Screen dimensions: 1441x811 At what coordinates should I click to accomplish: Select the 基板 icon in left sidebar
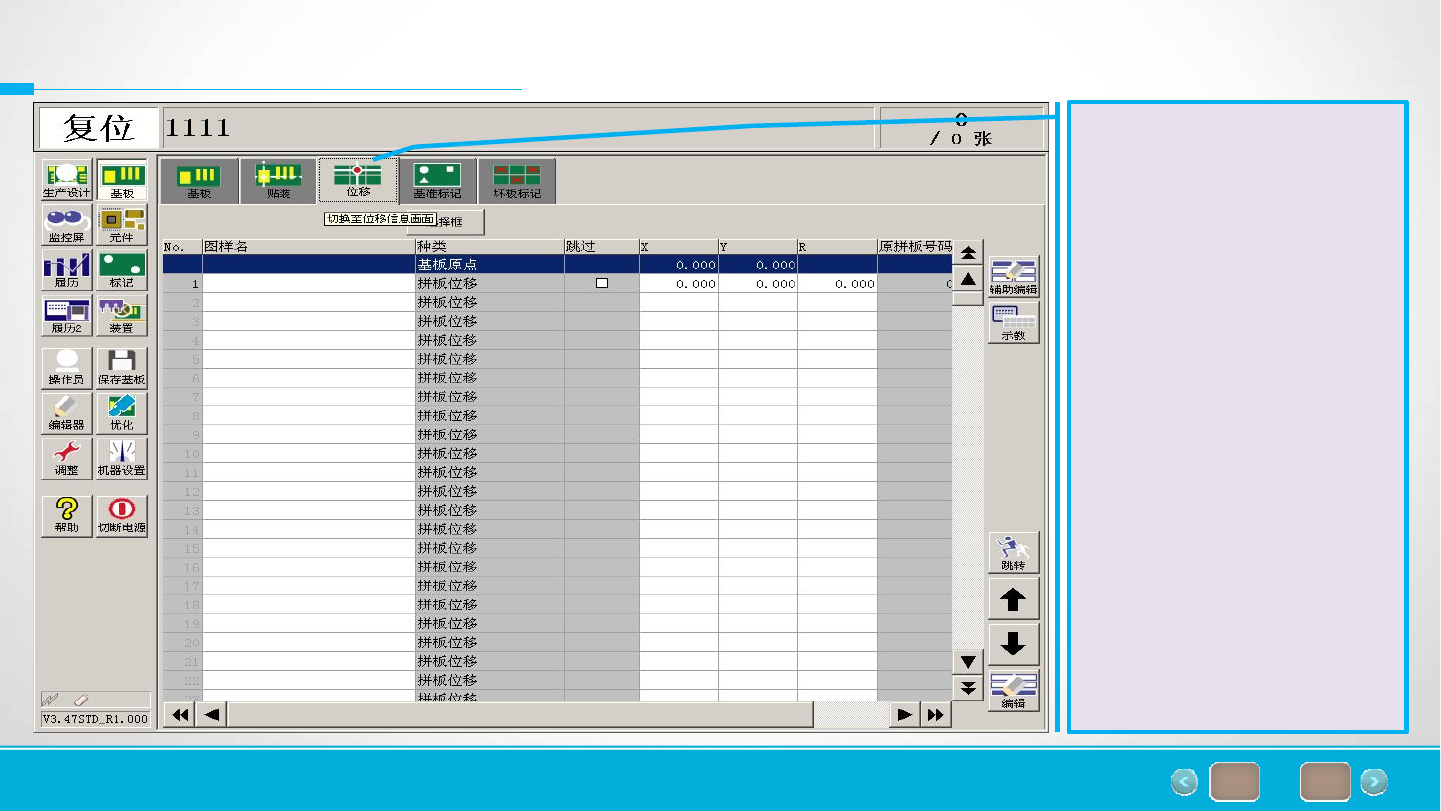(122, 180)
